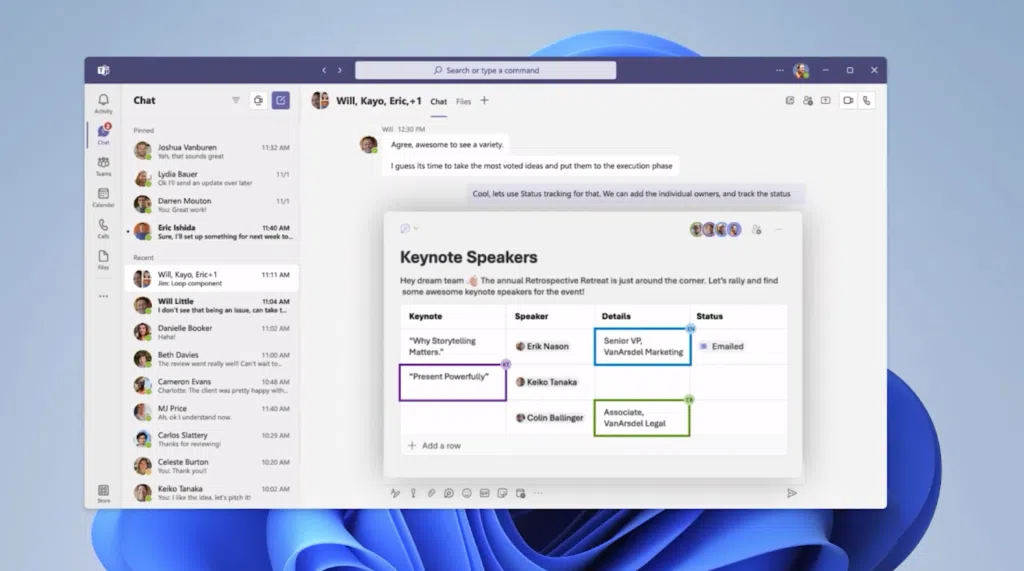This screenshot has height=571, width=1024.
Task: Click the Emailed status cell
Action: point(739,346)
